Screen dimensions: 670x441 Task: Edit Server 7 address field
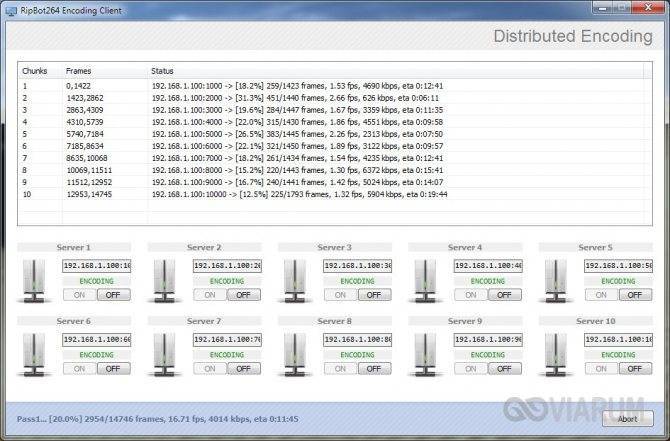coord(227,340)
